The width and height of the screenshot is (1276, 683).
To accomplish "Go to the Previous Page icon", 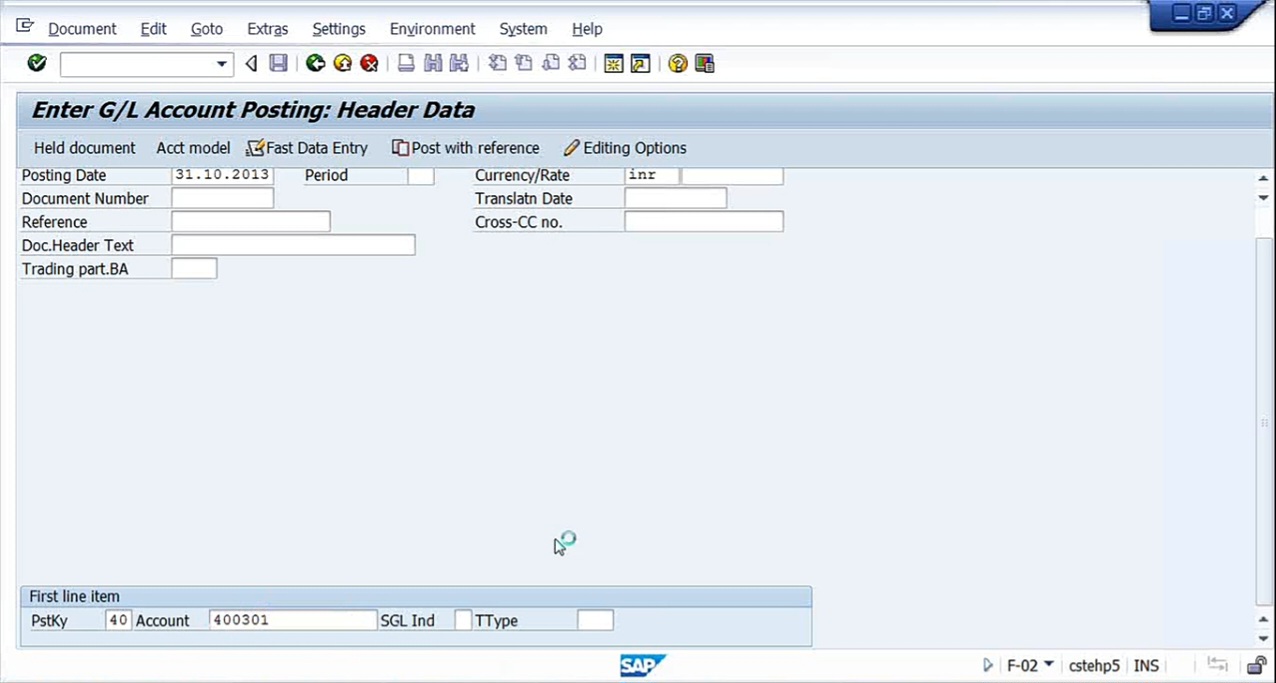I will coord(524,64).
